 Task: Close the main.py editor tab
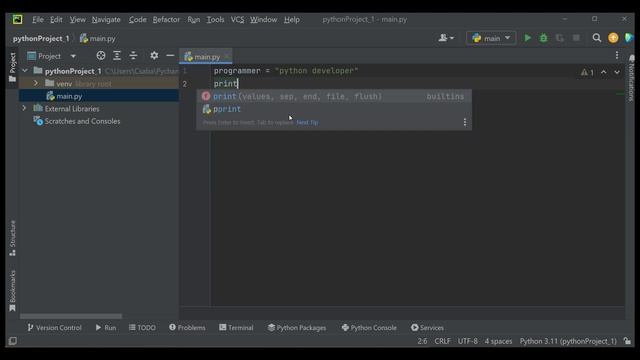pos(227,56)
